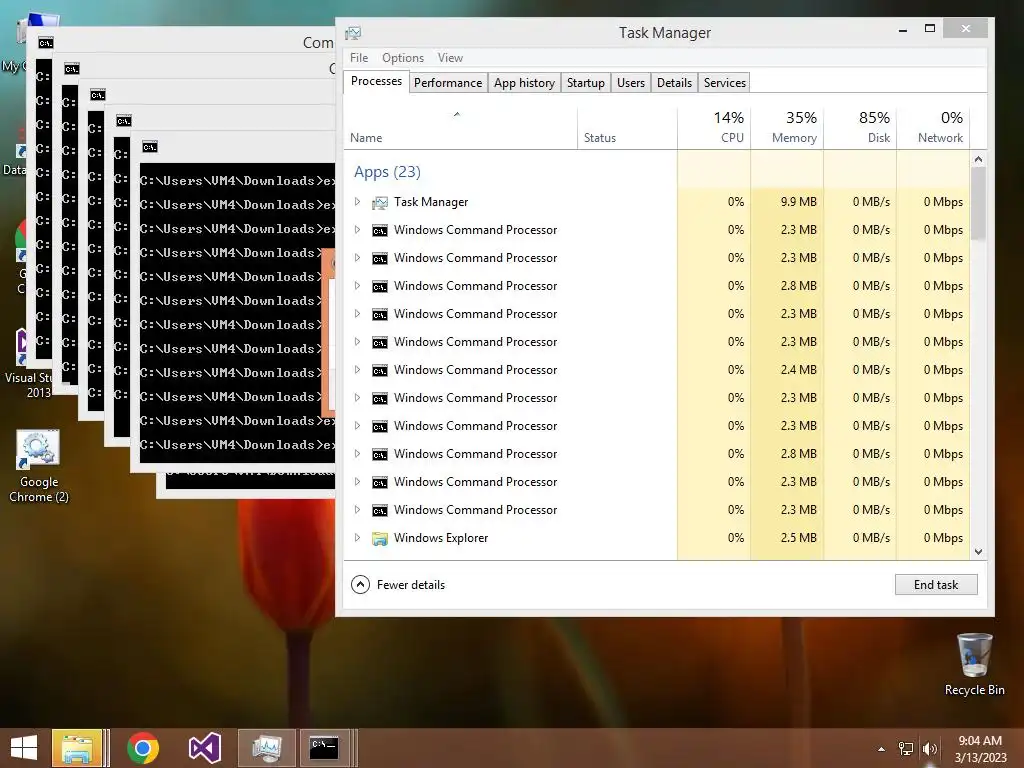
Task: Maximize the Task Manager window
Action: tap(930, 28)
